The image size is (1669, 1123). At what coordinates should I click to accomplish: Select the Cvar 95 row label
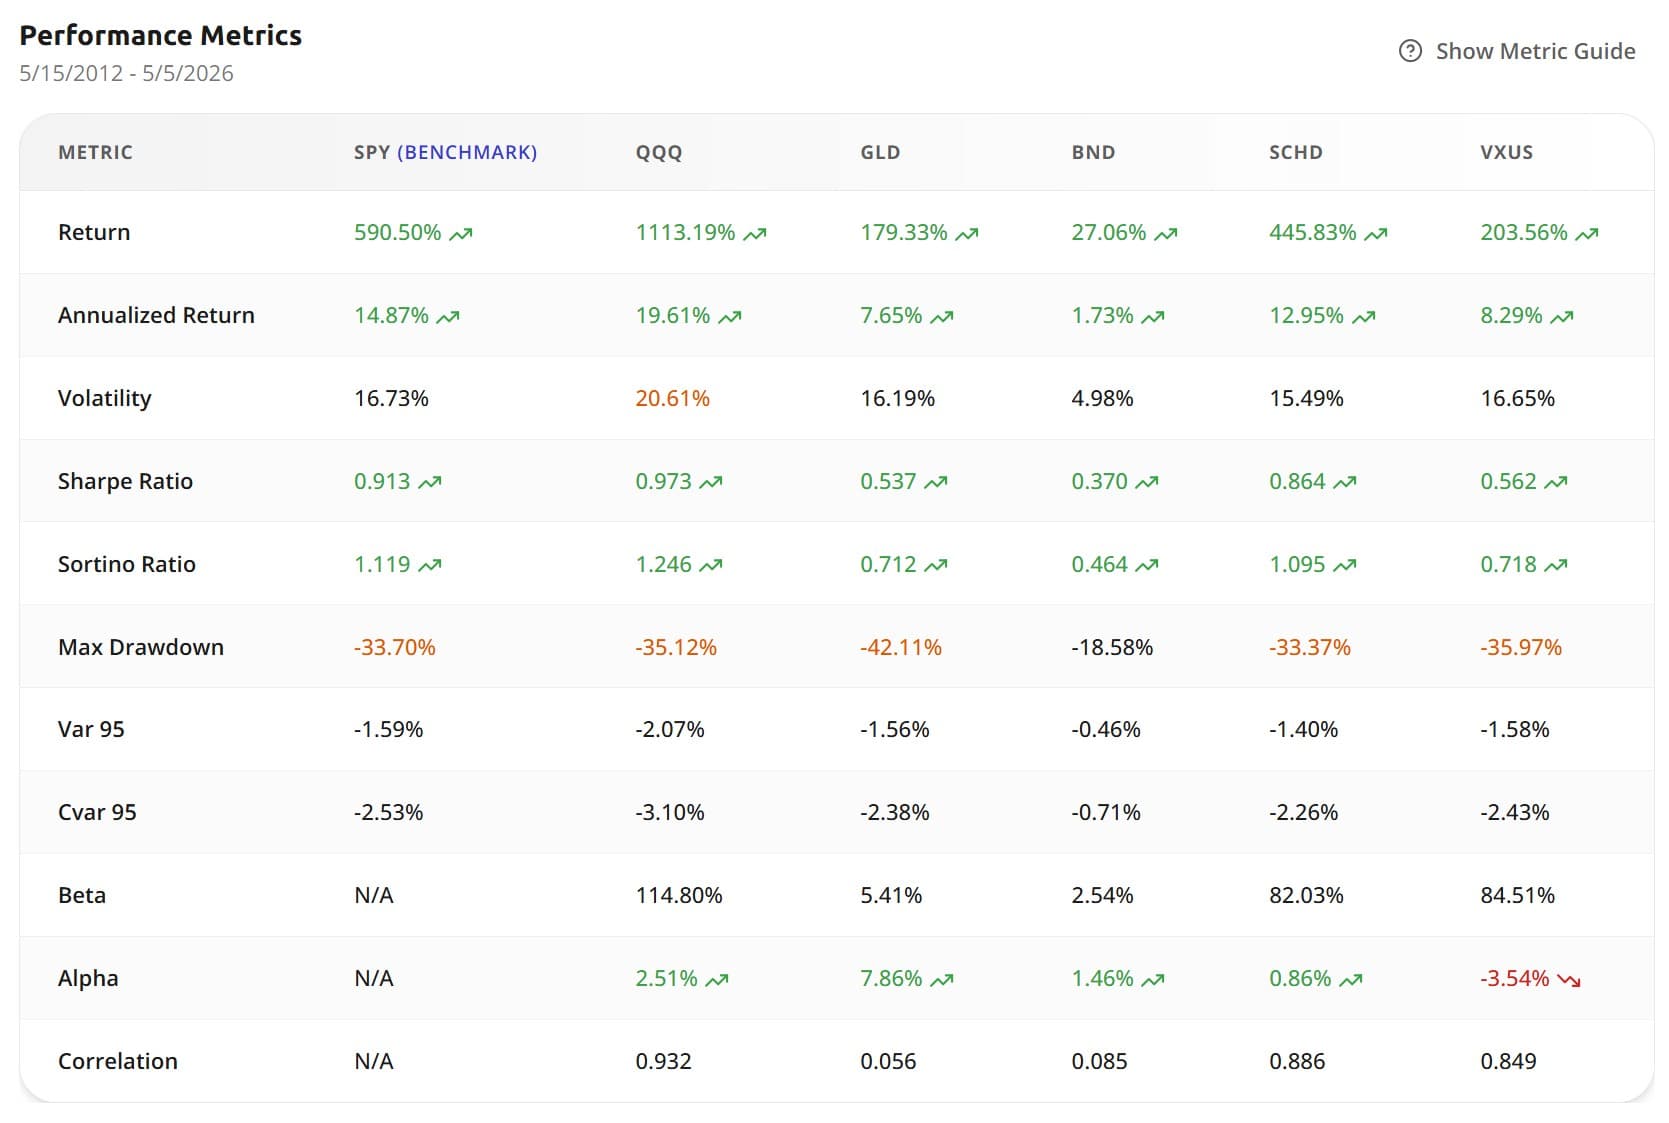97,812
